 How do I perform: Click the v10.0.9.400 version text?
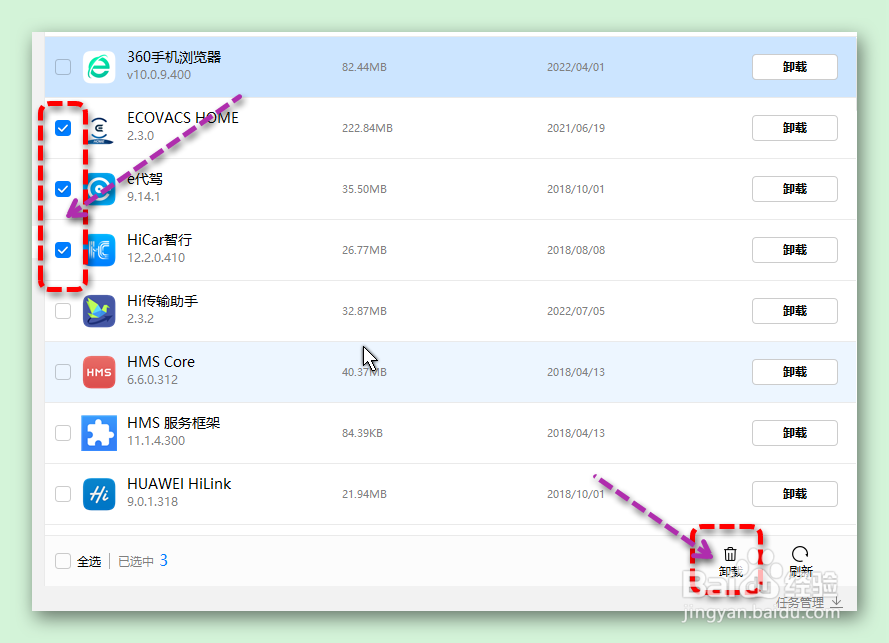click(159, 75)
